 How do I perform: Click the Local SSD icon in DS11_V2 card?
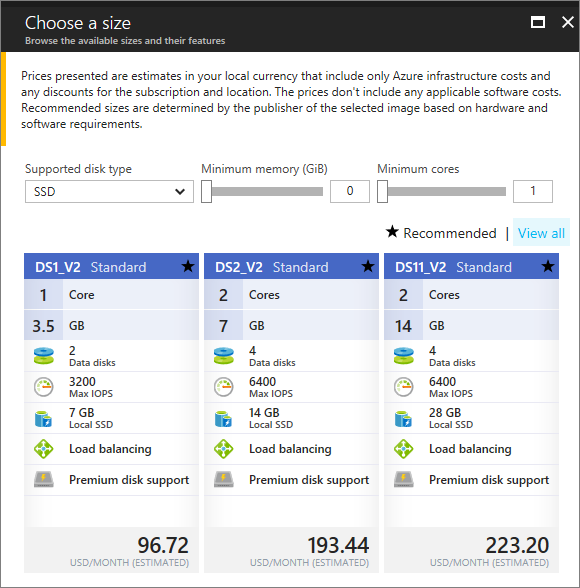point(403,418)
